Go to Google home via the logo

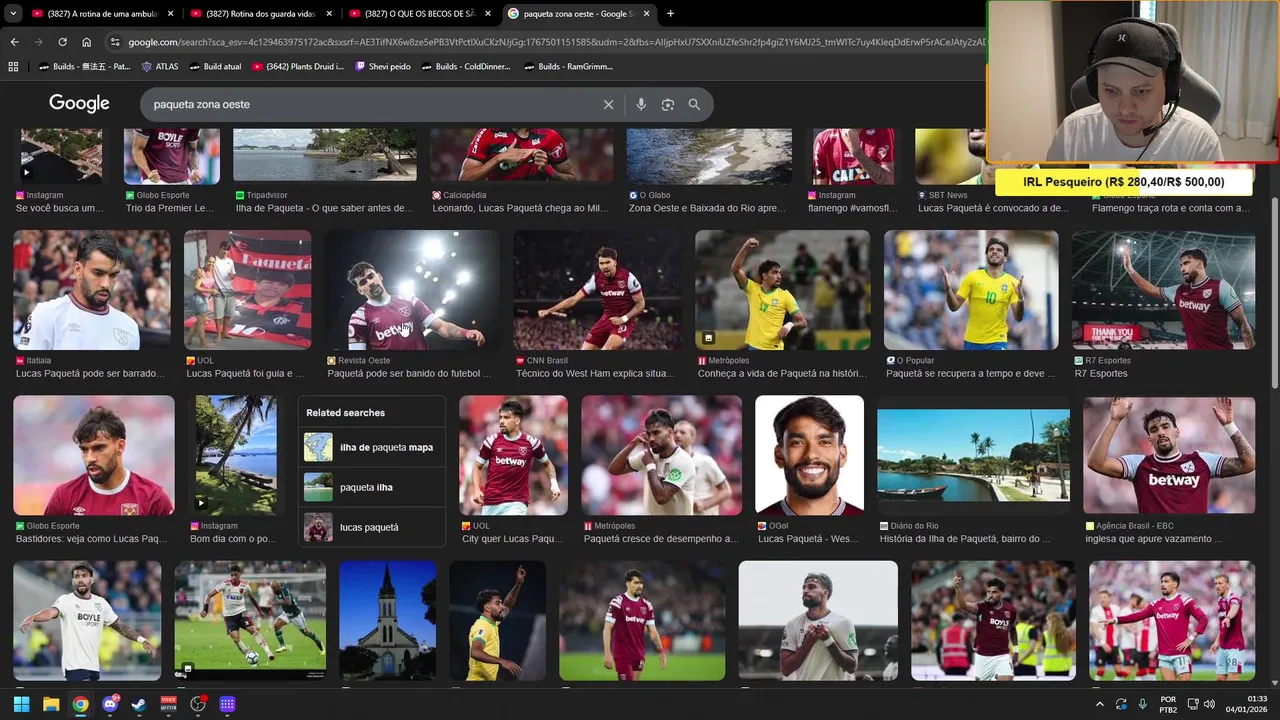(79, 104)
